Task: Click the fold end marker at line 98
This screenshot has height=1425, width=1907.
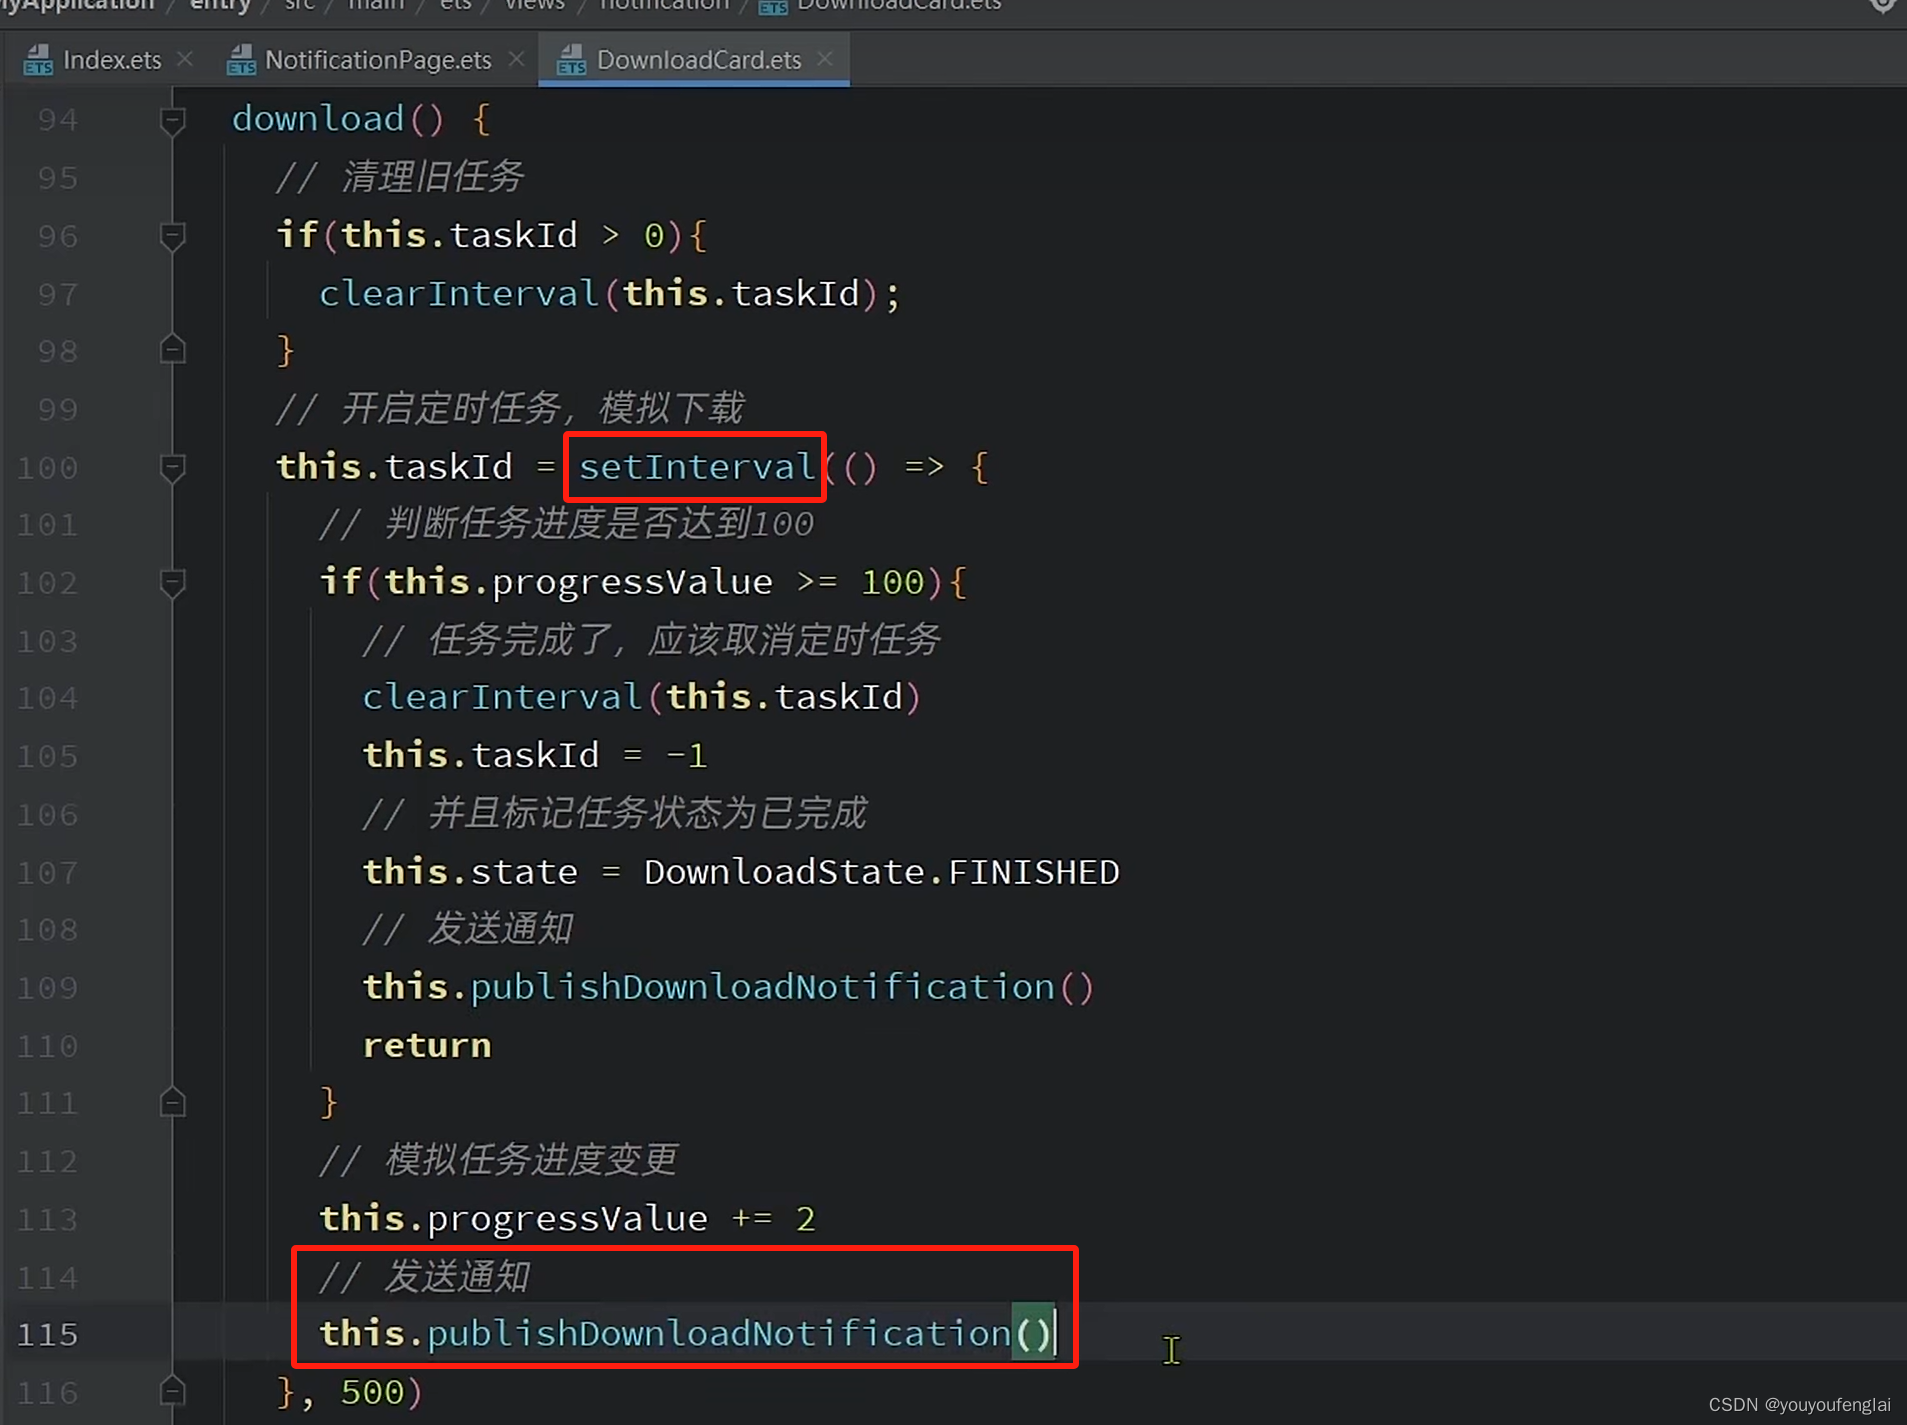Action: point(173,349)
